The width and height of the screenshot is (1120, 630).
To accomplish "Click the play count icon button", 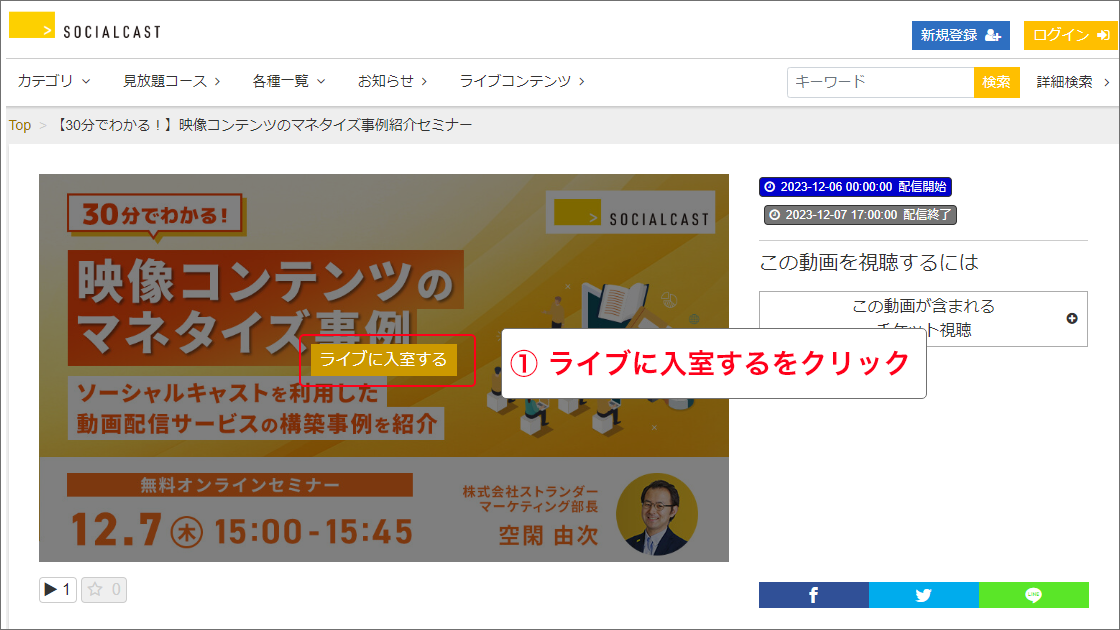I will pos(58,589).
